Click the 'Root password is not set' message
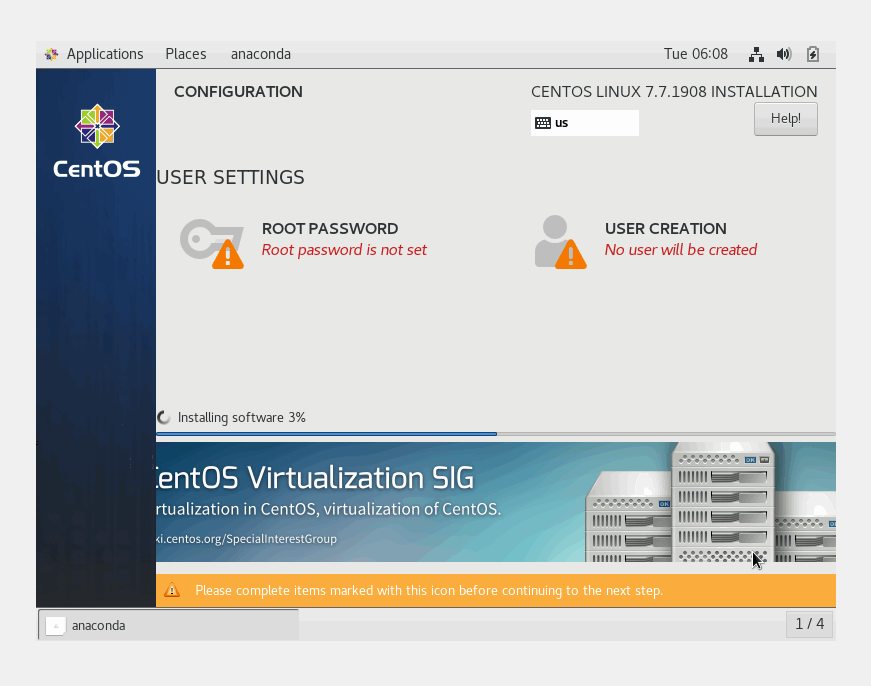Viewport: 871px width, 686px height. pos(344,250)
